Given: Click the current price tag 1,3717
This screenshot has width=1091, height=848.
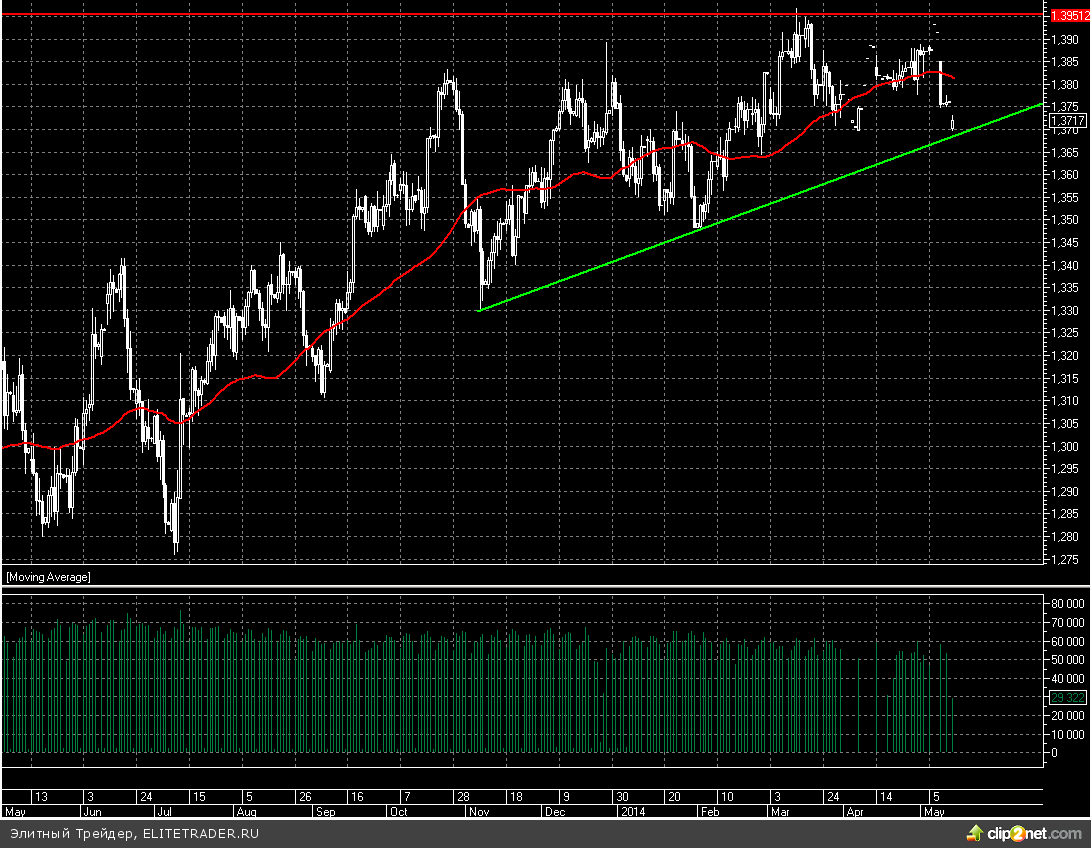Looking at the screenshot, I should click(x=1065, y=122).
